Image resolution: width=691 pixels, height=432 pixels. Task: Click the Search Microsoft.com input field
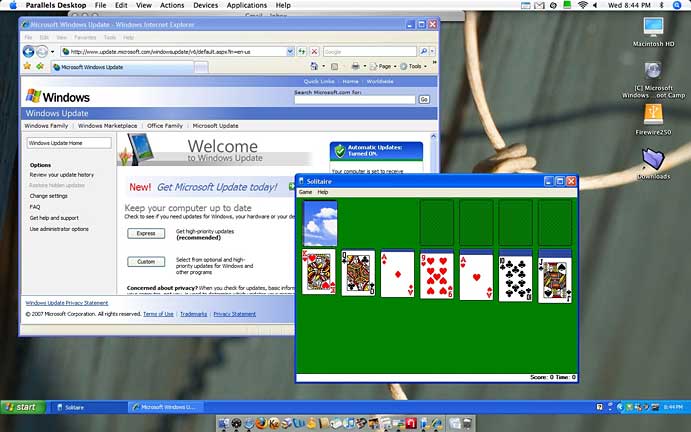pos(355,100)
